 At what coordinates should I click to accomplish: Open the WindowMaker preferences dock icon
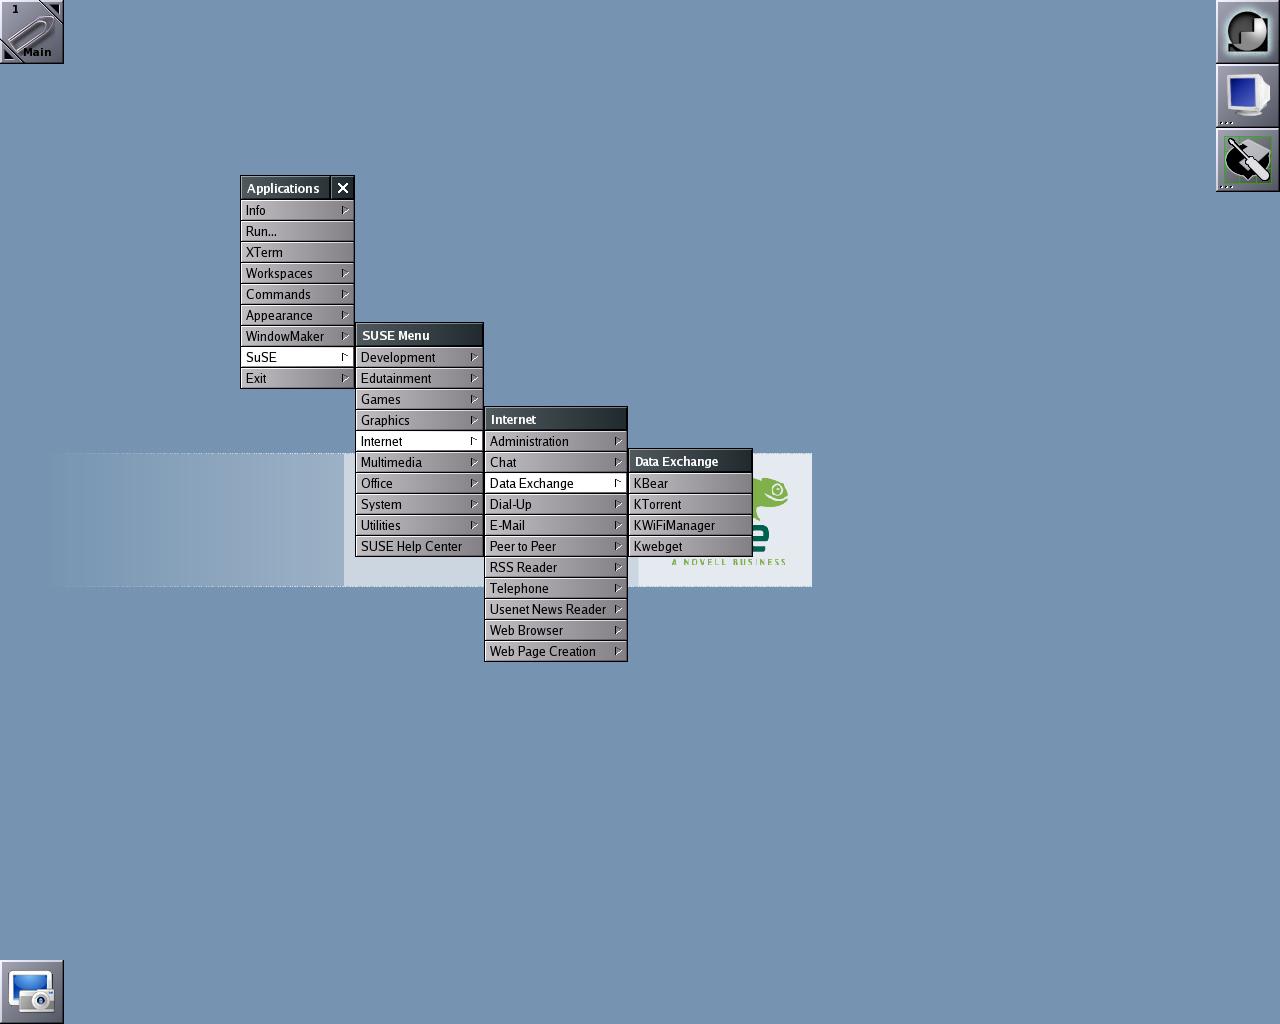click(1247, 160)
